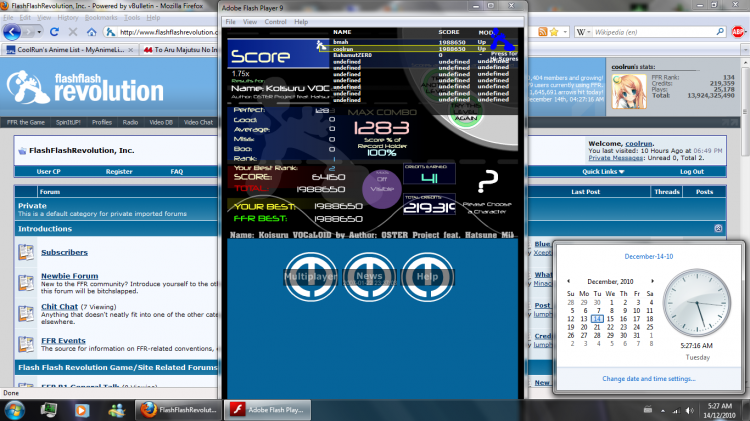Image resolution: width=750 pixels, height=421 pixels.
Task: Open Flash Player View menu
Action: click(250, 22)
